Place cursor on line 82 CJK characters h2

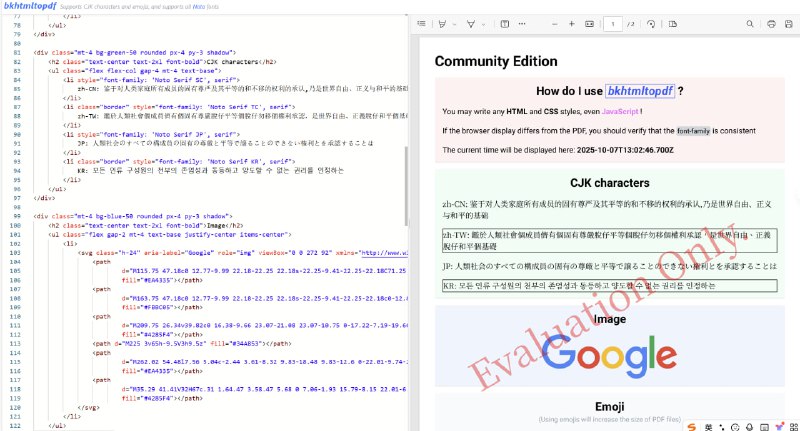tap(162, 62)
